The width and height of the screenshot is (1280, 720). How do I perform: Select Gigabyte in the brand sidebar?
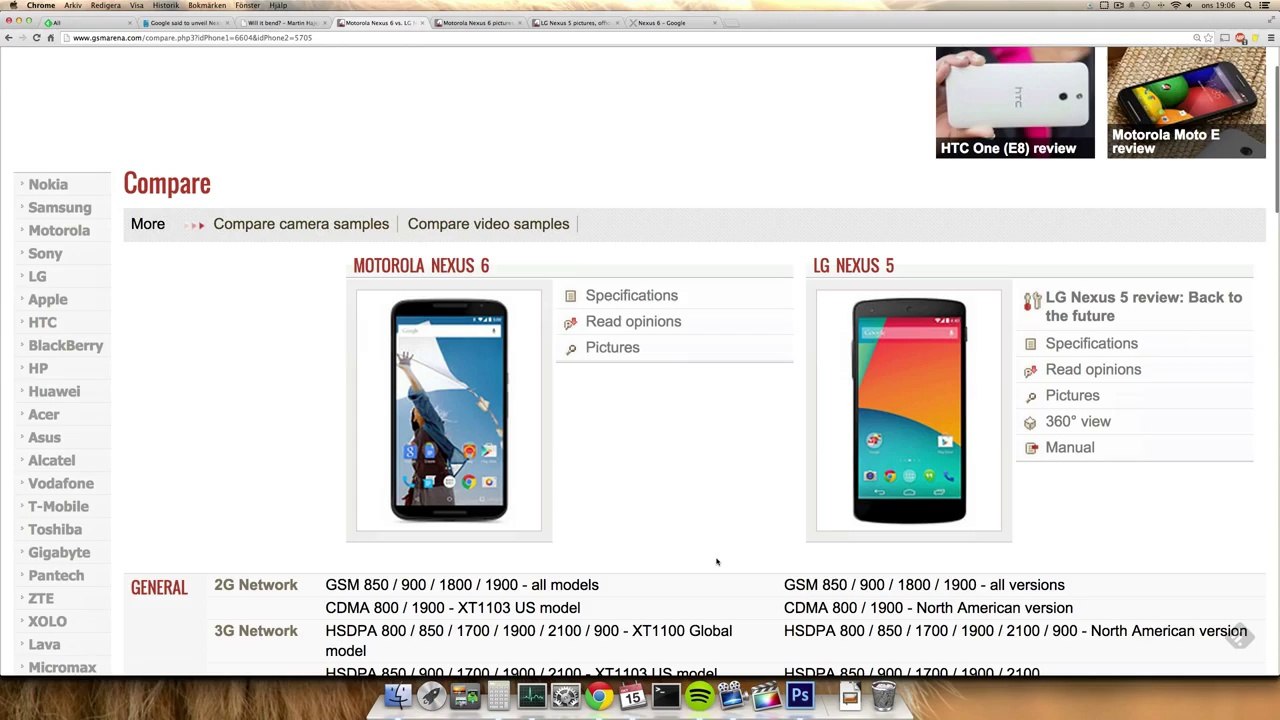point(59,553)
